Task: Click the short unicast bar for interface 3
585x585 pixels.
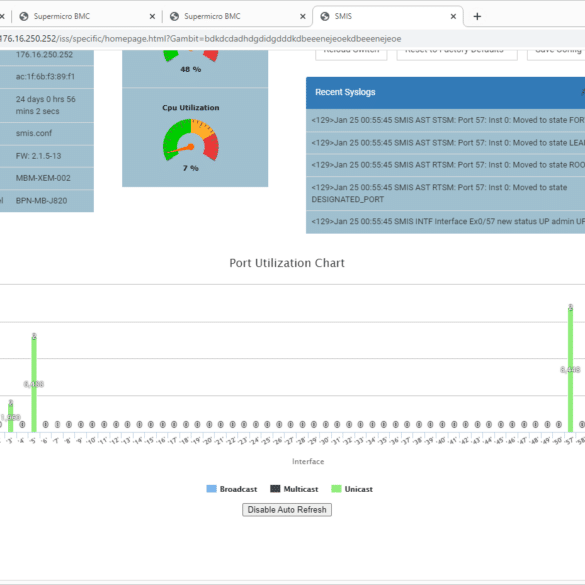Action: [x=11, y=418]
